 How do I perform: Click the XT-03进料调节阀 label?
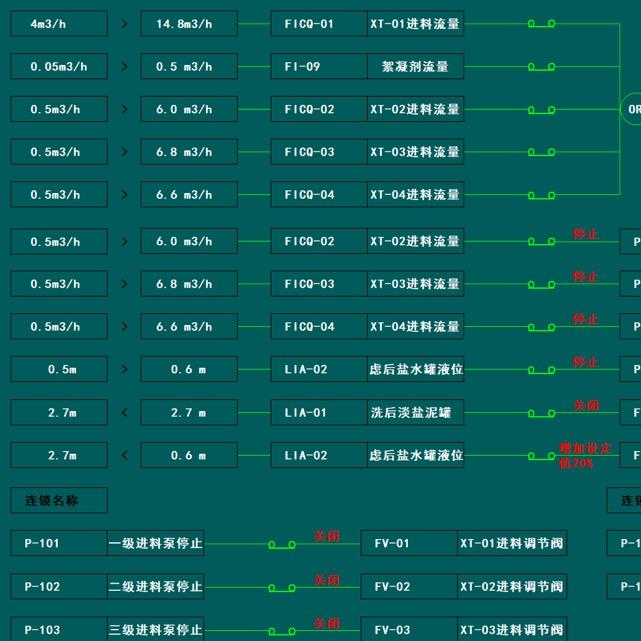click(x=512, y=630)
